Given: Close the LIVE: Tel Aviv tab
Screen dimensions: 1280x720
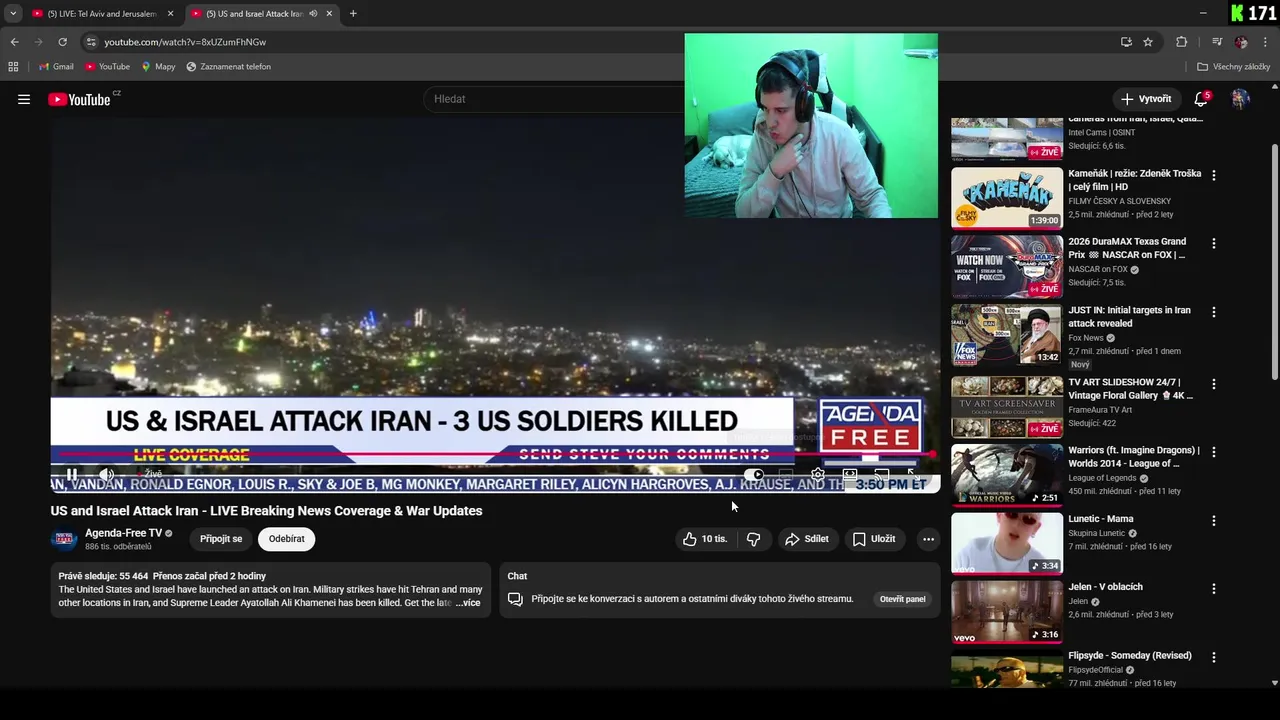Looking at the screenshot, I should coord(171,14).
